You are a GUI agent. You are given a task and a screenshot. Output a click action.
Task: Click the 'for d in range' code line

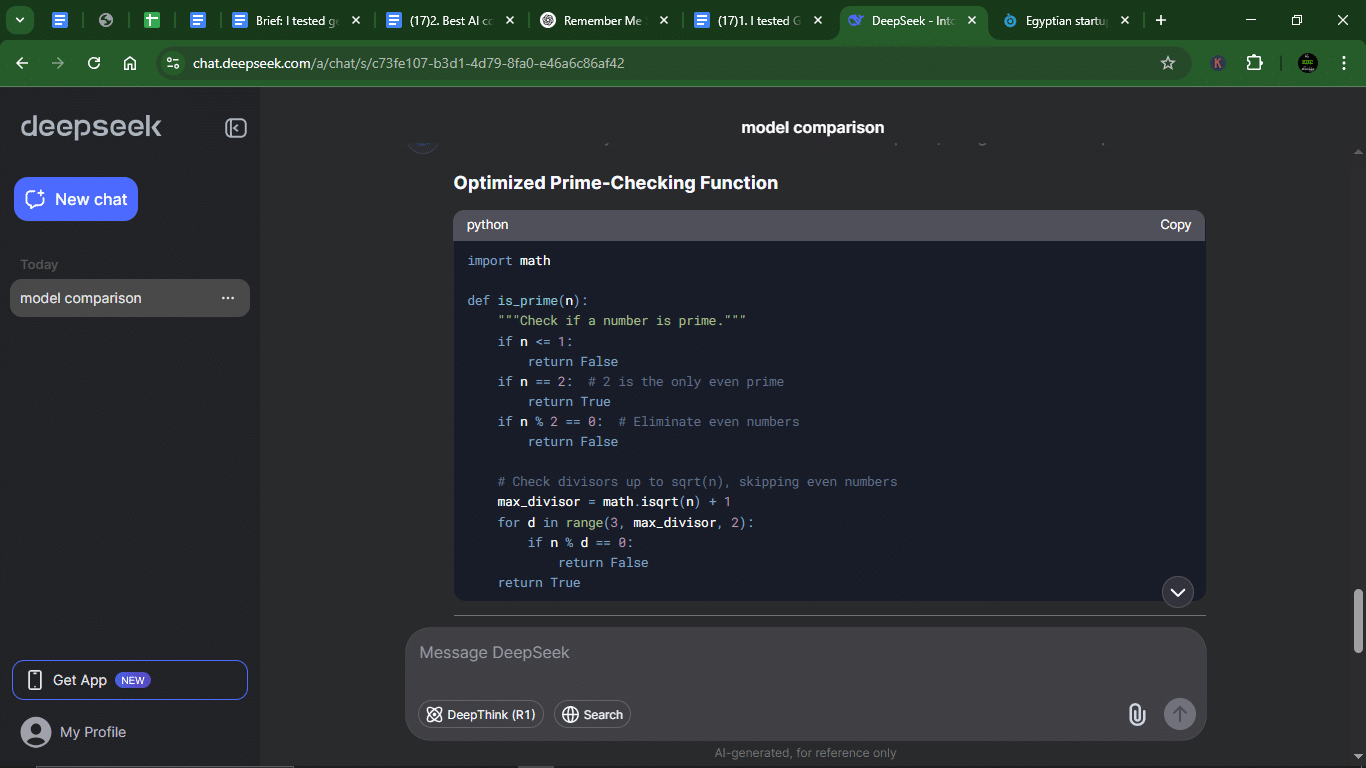point(626,522)
